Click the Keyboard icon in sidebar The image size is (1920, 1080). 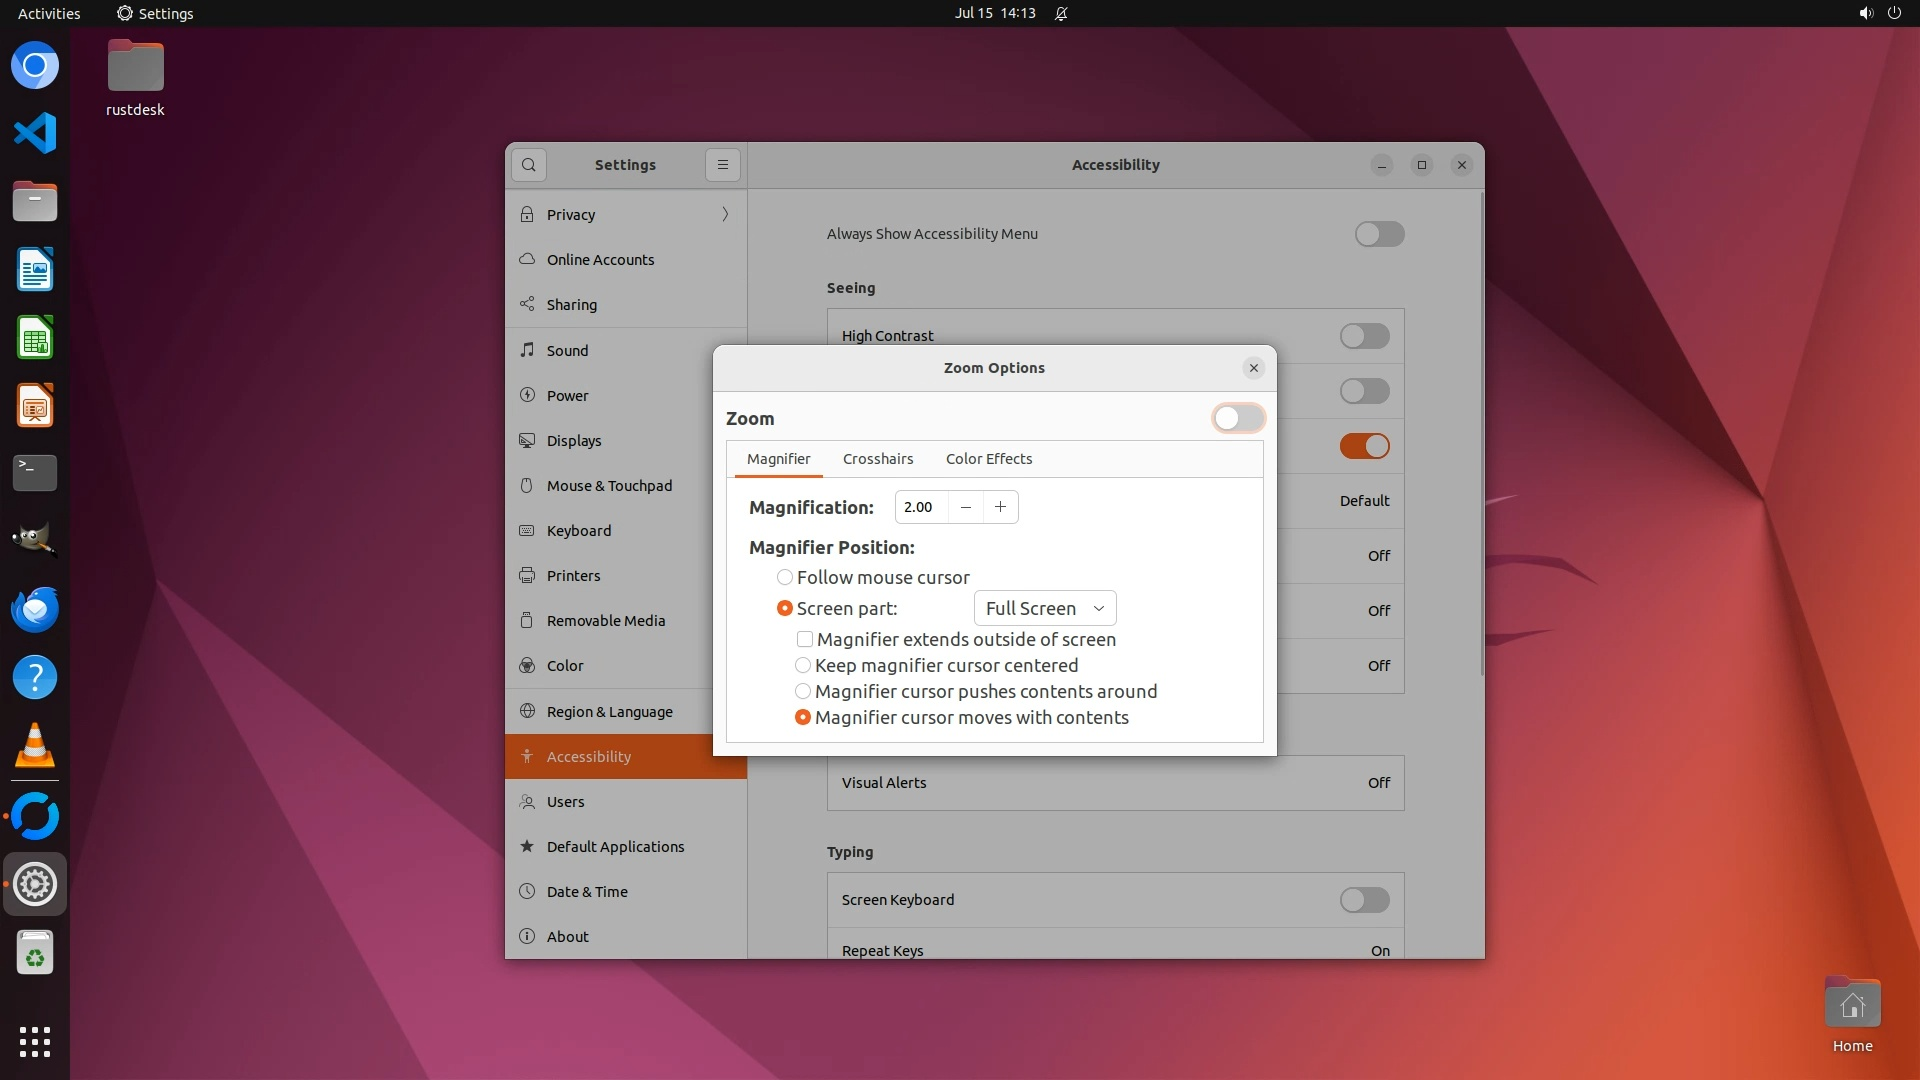(527, 530)
